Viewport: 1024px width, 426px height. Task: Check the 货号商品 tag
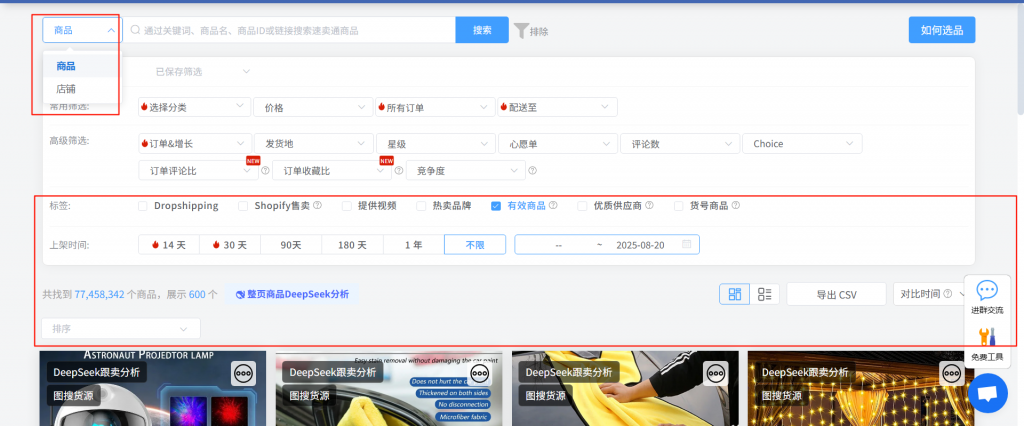[679, 206]
